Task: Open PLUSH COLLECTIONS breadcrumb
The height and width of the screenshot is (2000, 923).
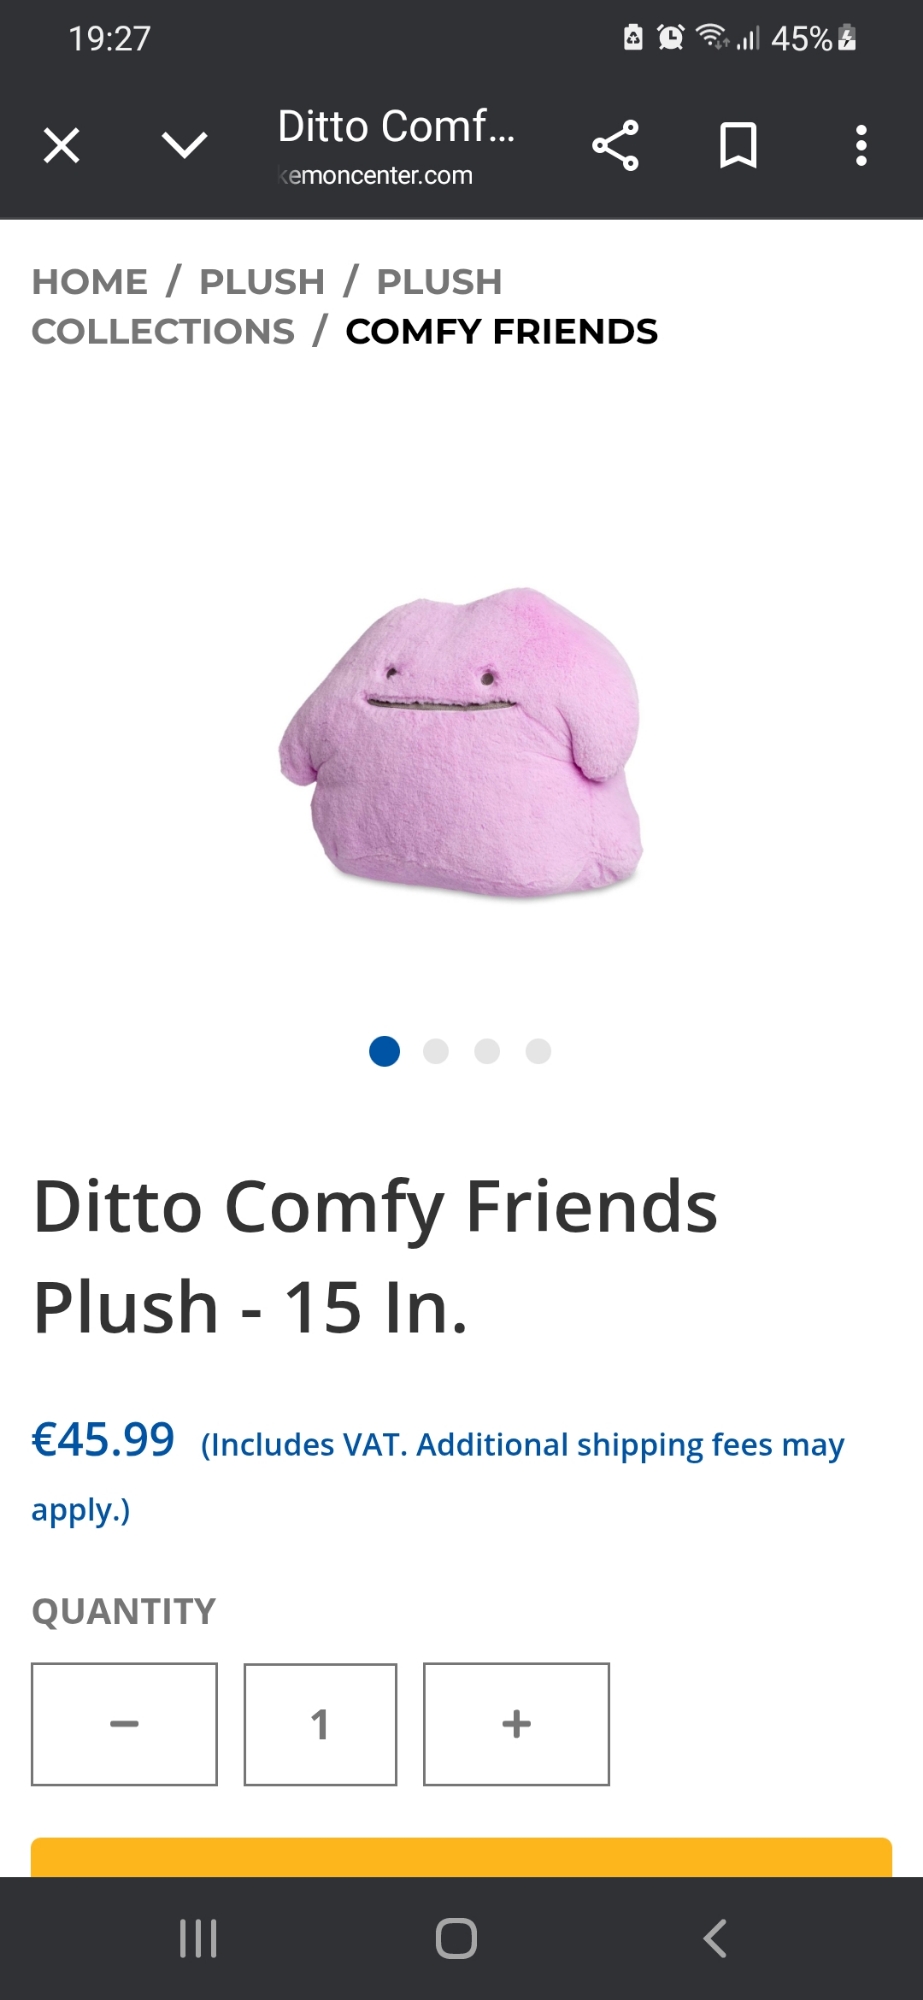Action: point(267,307)
